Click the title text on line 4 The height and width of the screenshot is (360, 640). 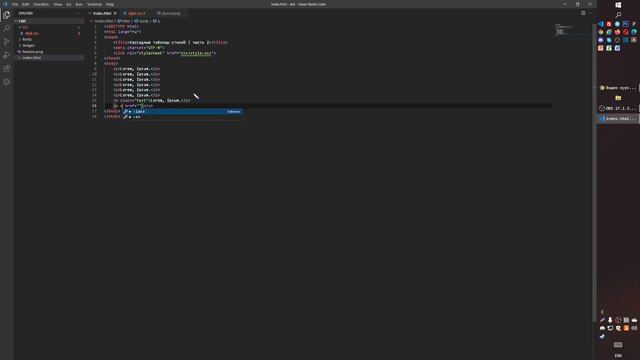click(x=170, y=42)
